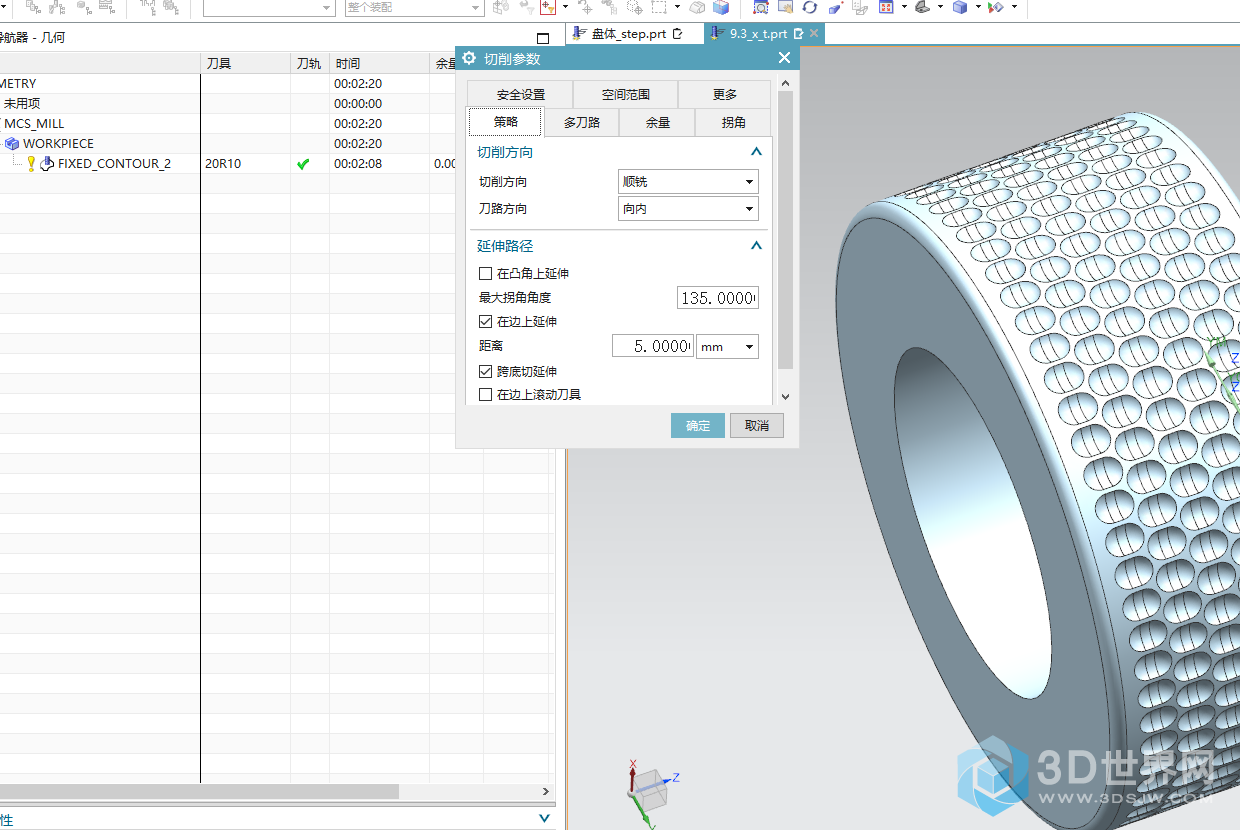Switch to 更多 tab
Viewport: 1240px width, 830px height.
[x=725, y=95]
